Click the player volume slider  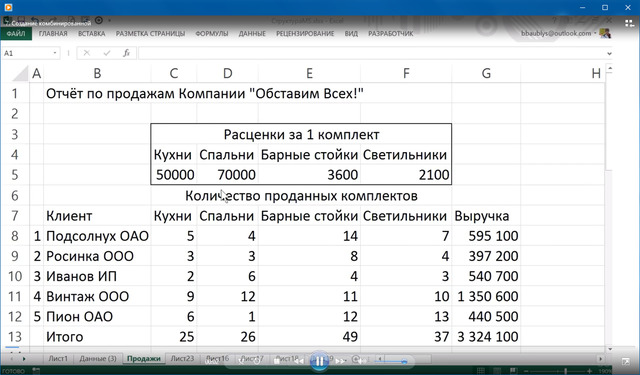pos(392,361)
